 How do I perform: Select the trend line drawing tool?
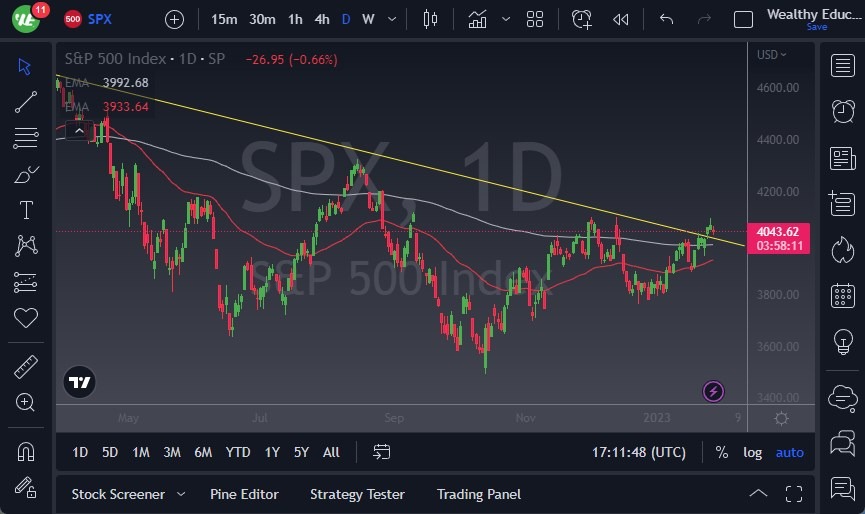(26, 101)
